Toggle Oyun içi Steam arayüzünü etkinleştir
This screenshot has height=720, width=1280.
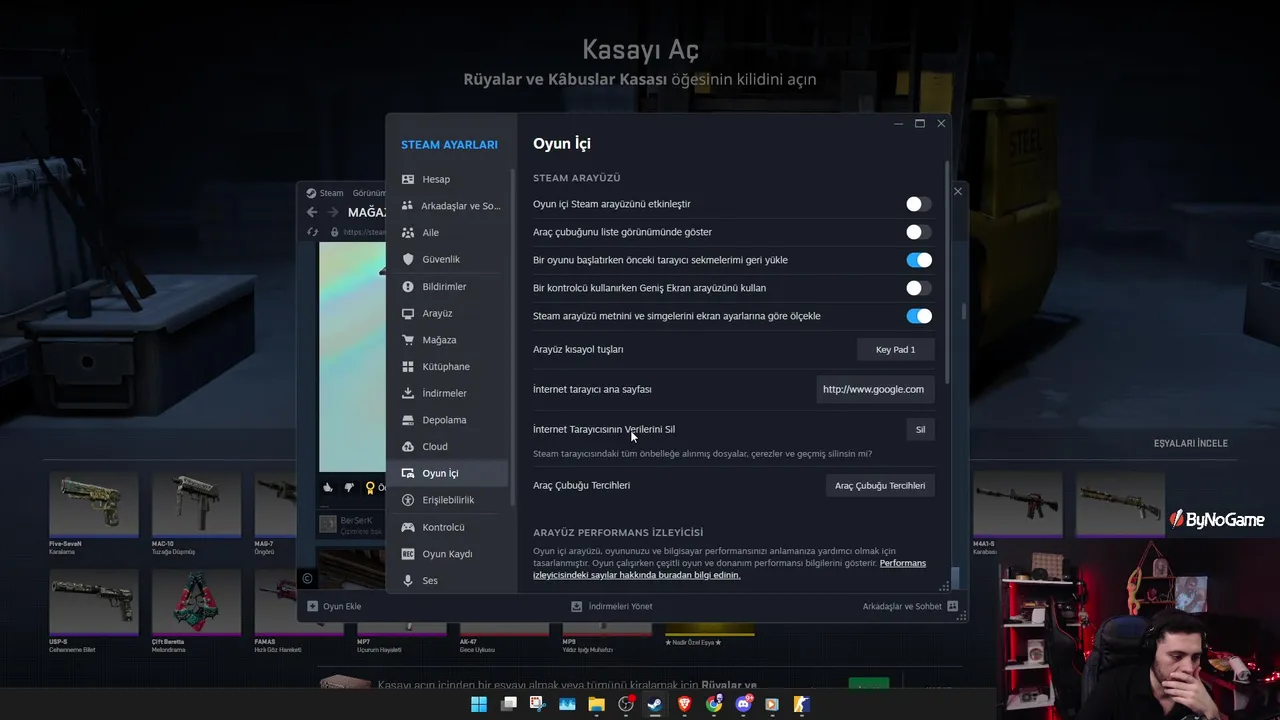(x=918, y=204)
